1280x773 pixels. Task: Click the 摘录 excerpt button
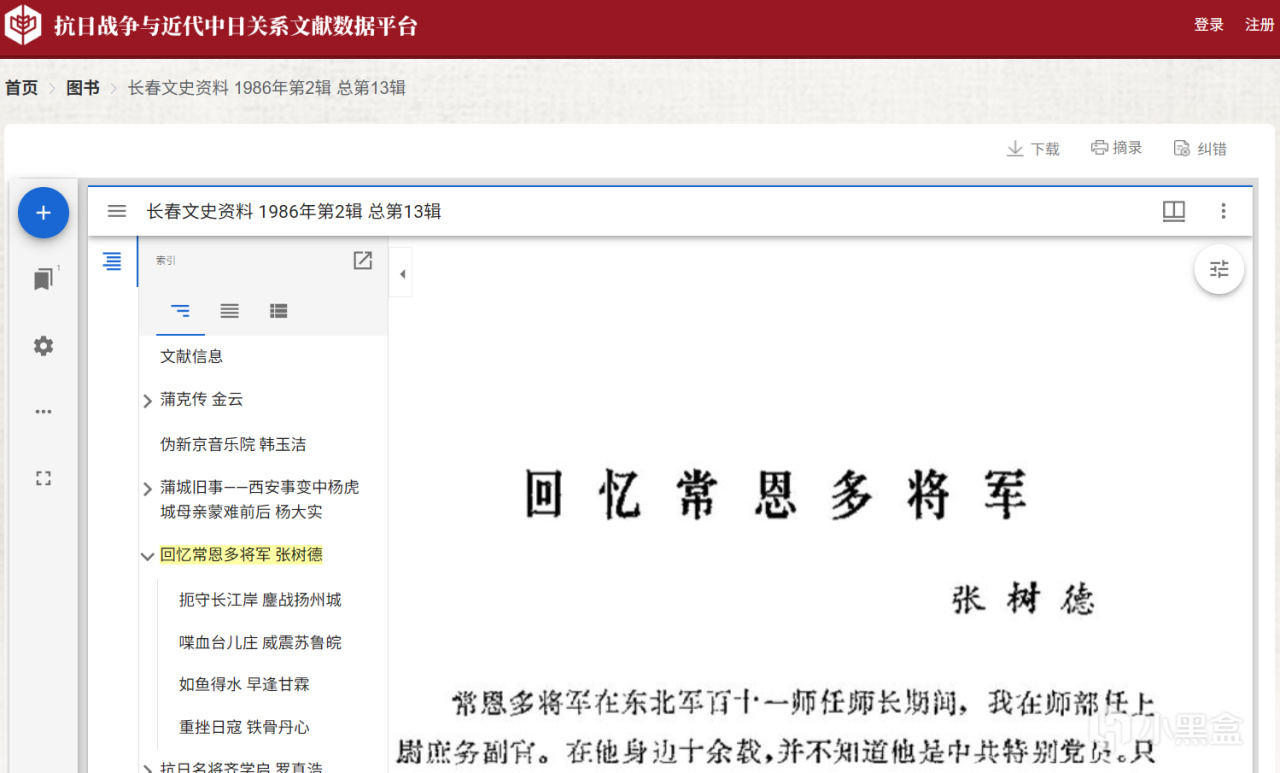[x=1116, y=148]
